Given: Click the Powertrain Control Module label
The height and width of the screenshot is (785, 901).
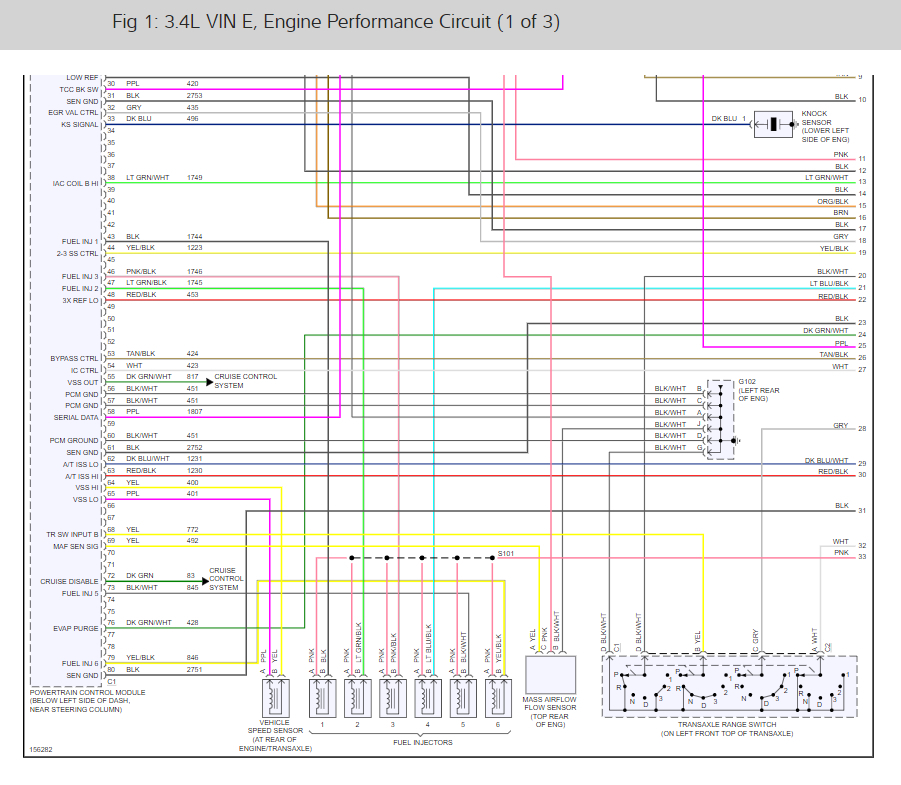Looking at the screenshot, I should [x=87, y=701].
